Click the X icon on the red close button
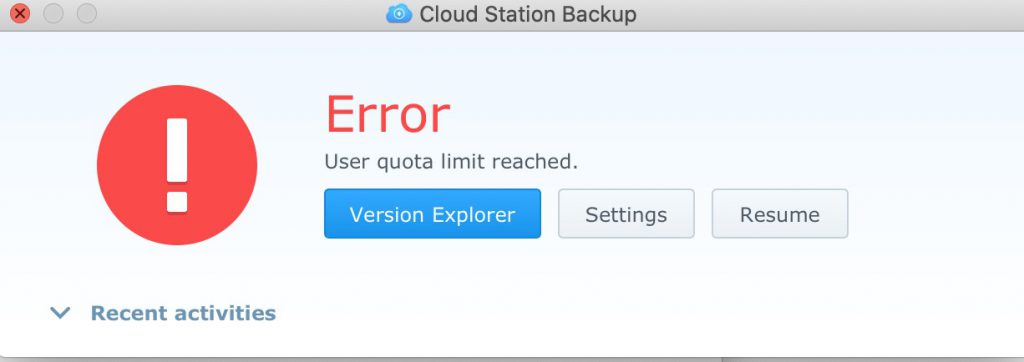Screen dimensions: 1024x362 20,13
